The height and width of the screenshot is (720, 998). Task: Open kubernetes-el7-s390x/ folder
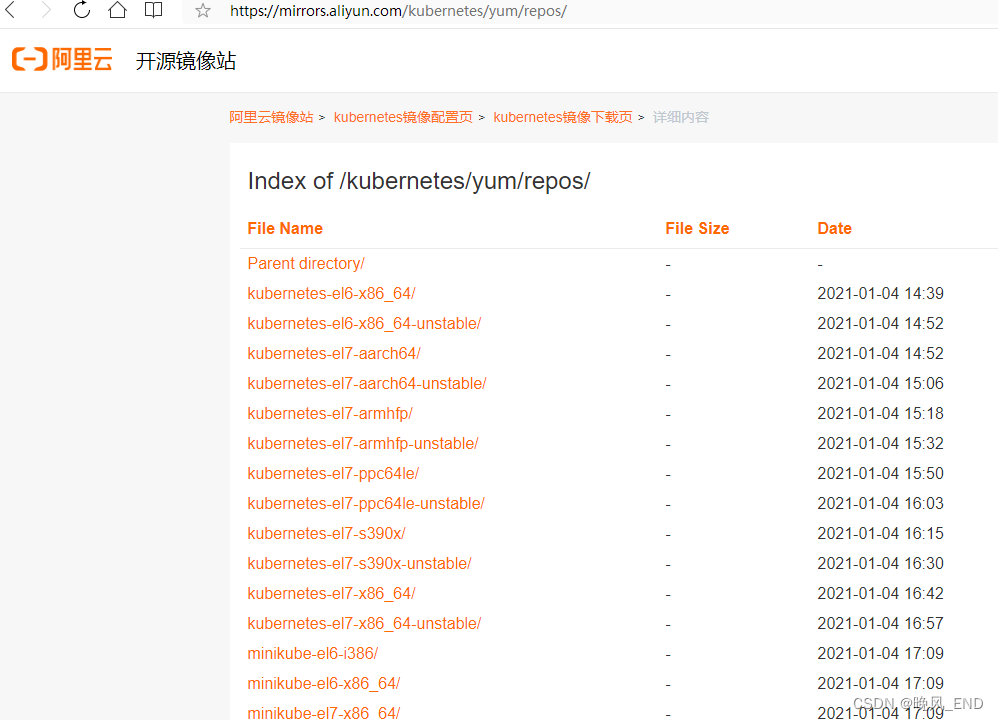pos(326,533)
